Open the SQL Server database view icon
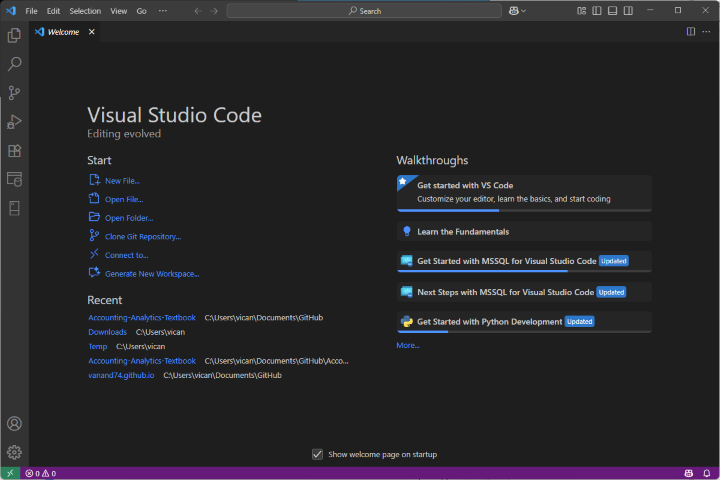 click(x=14, y=179)
